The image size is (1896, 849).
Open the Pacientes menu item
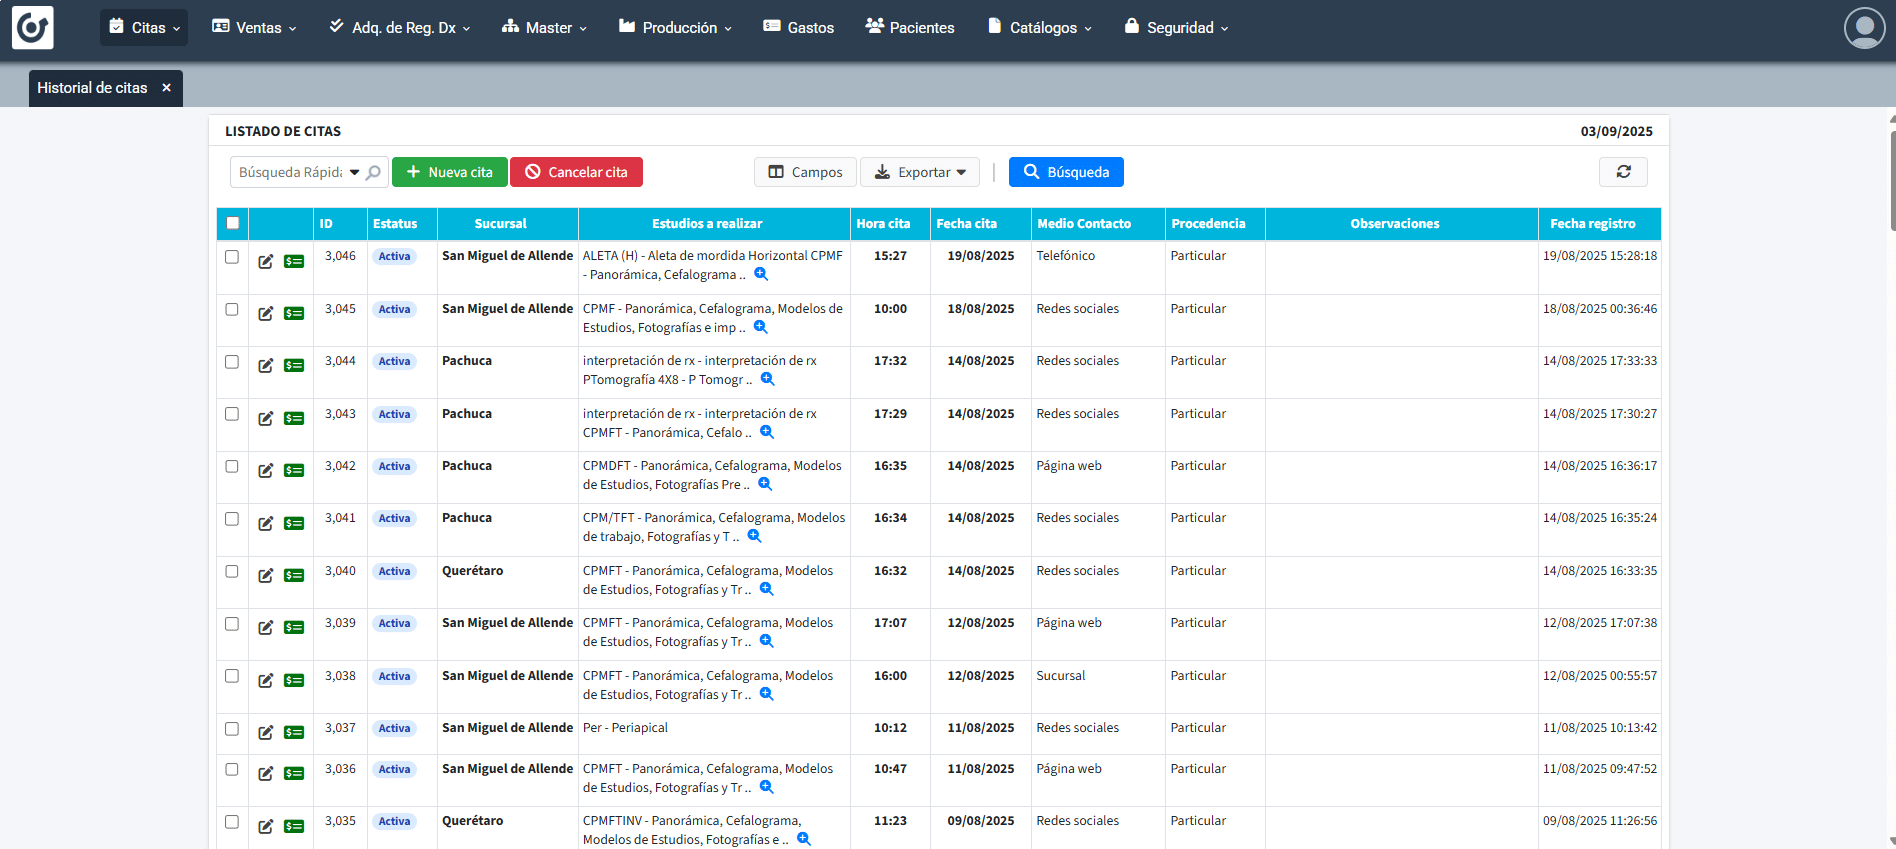point(910,28)
